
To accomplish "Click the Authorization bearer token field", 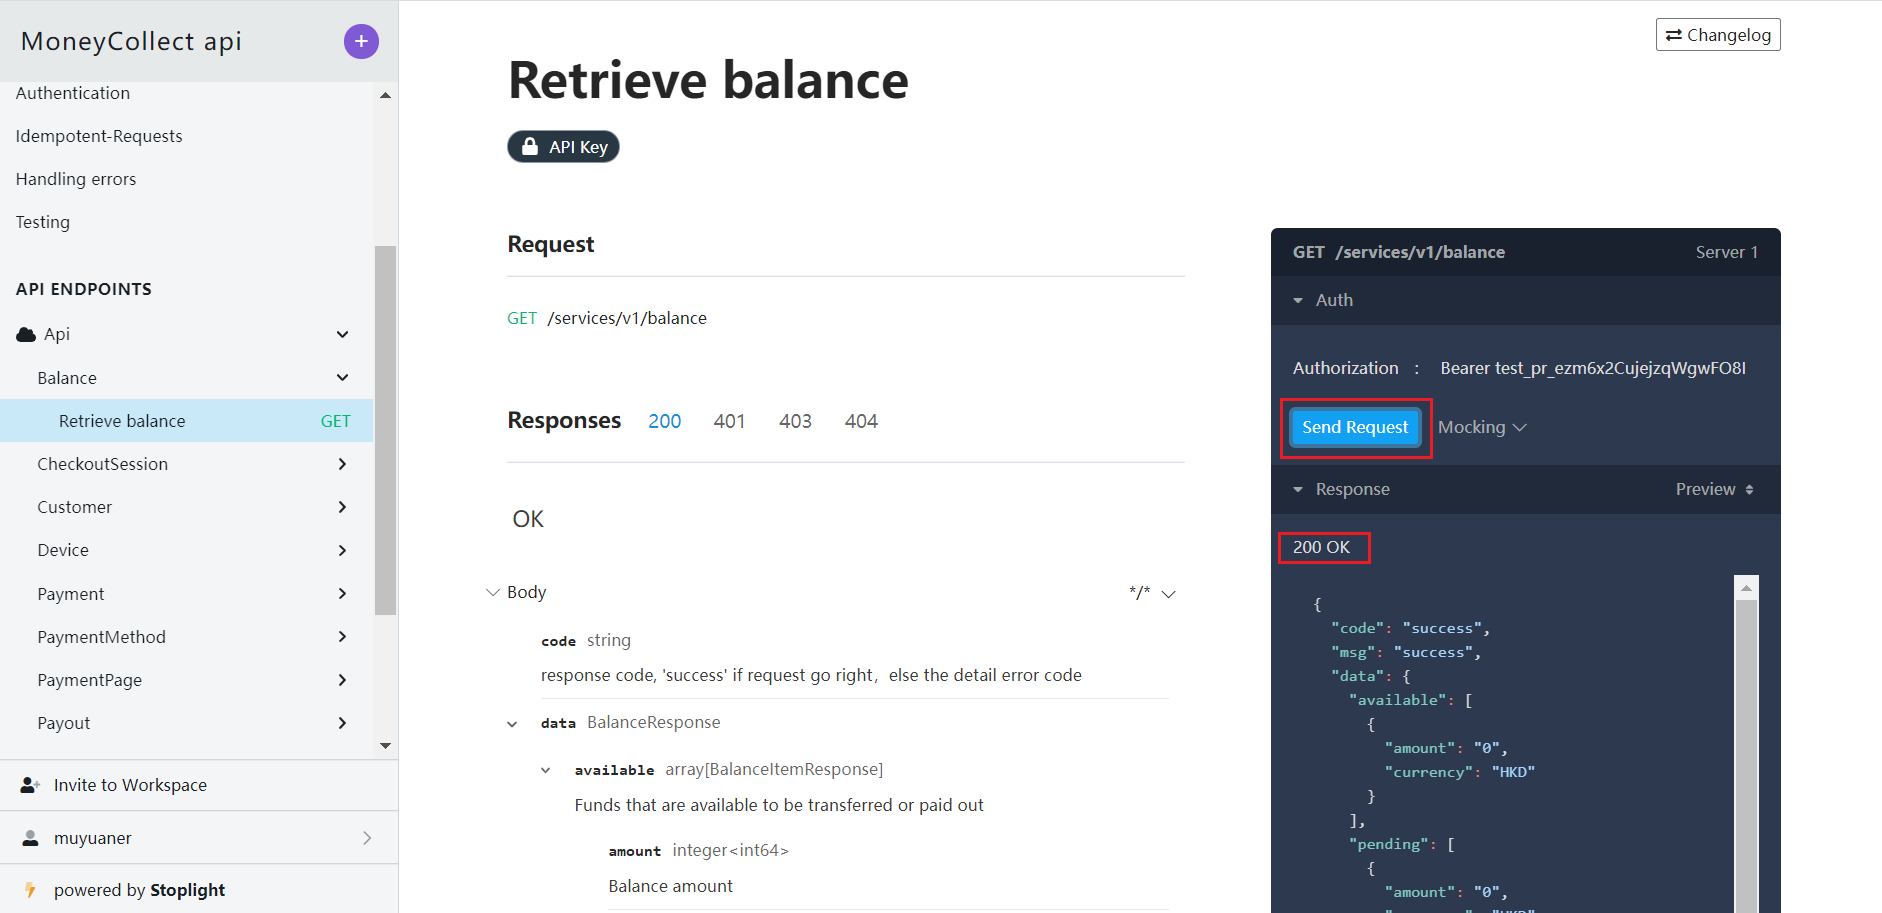I will point(1592,368).
